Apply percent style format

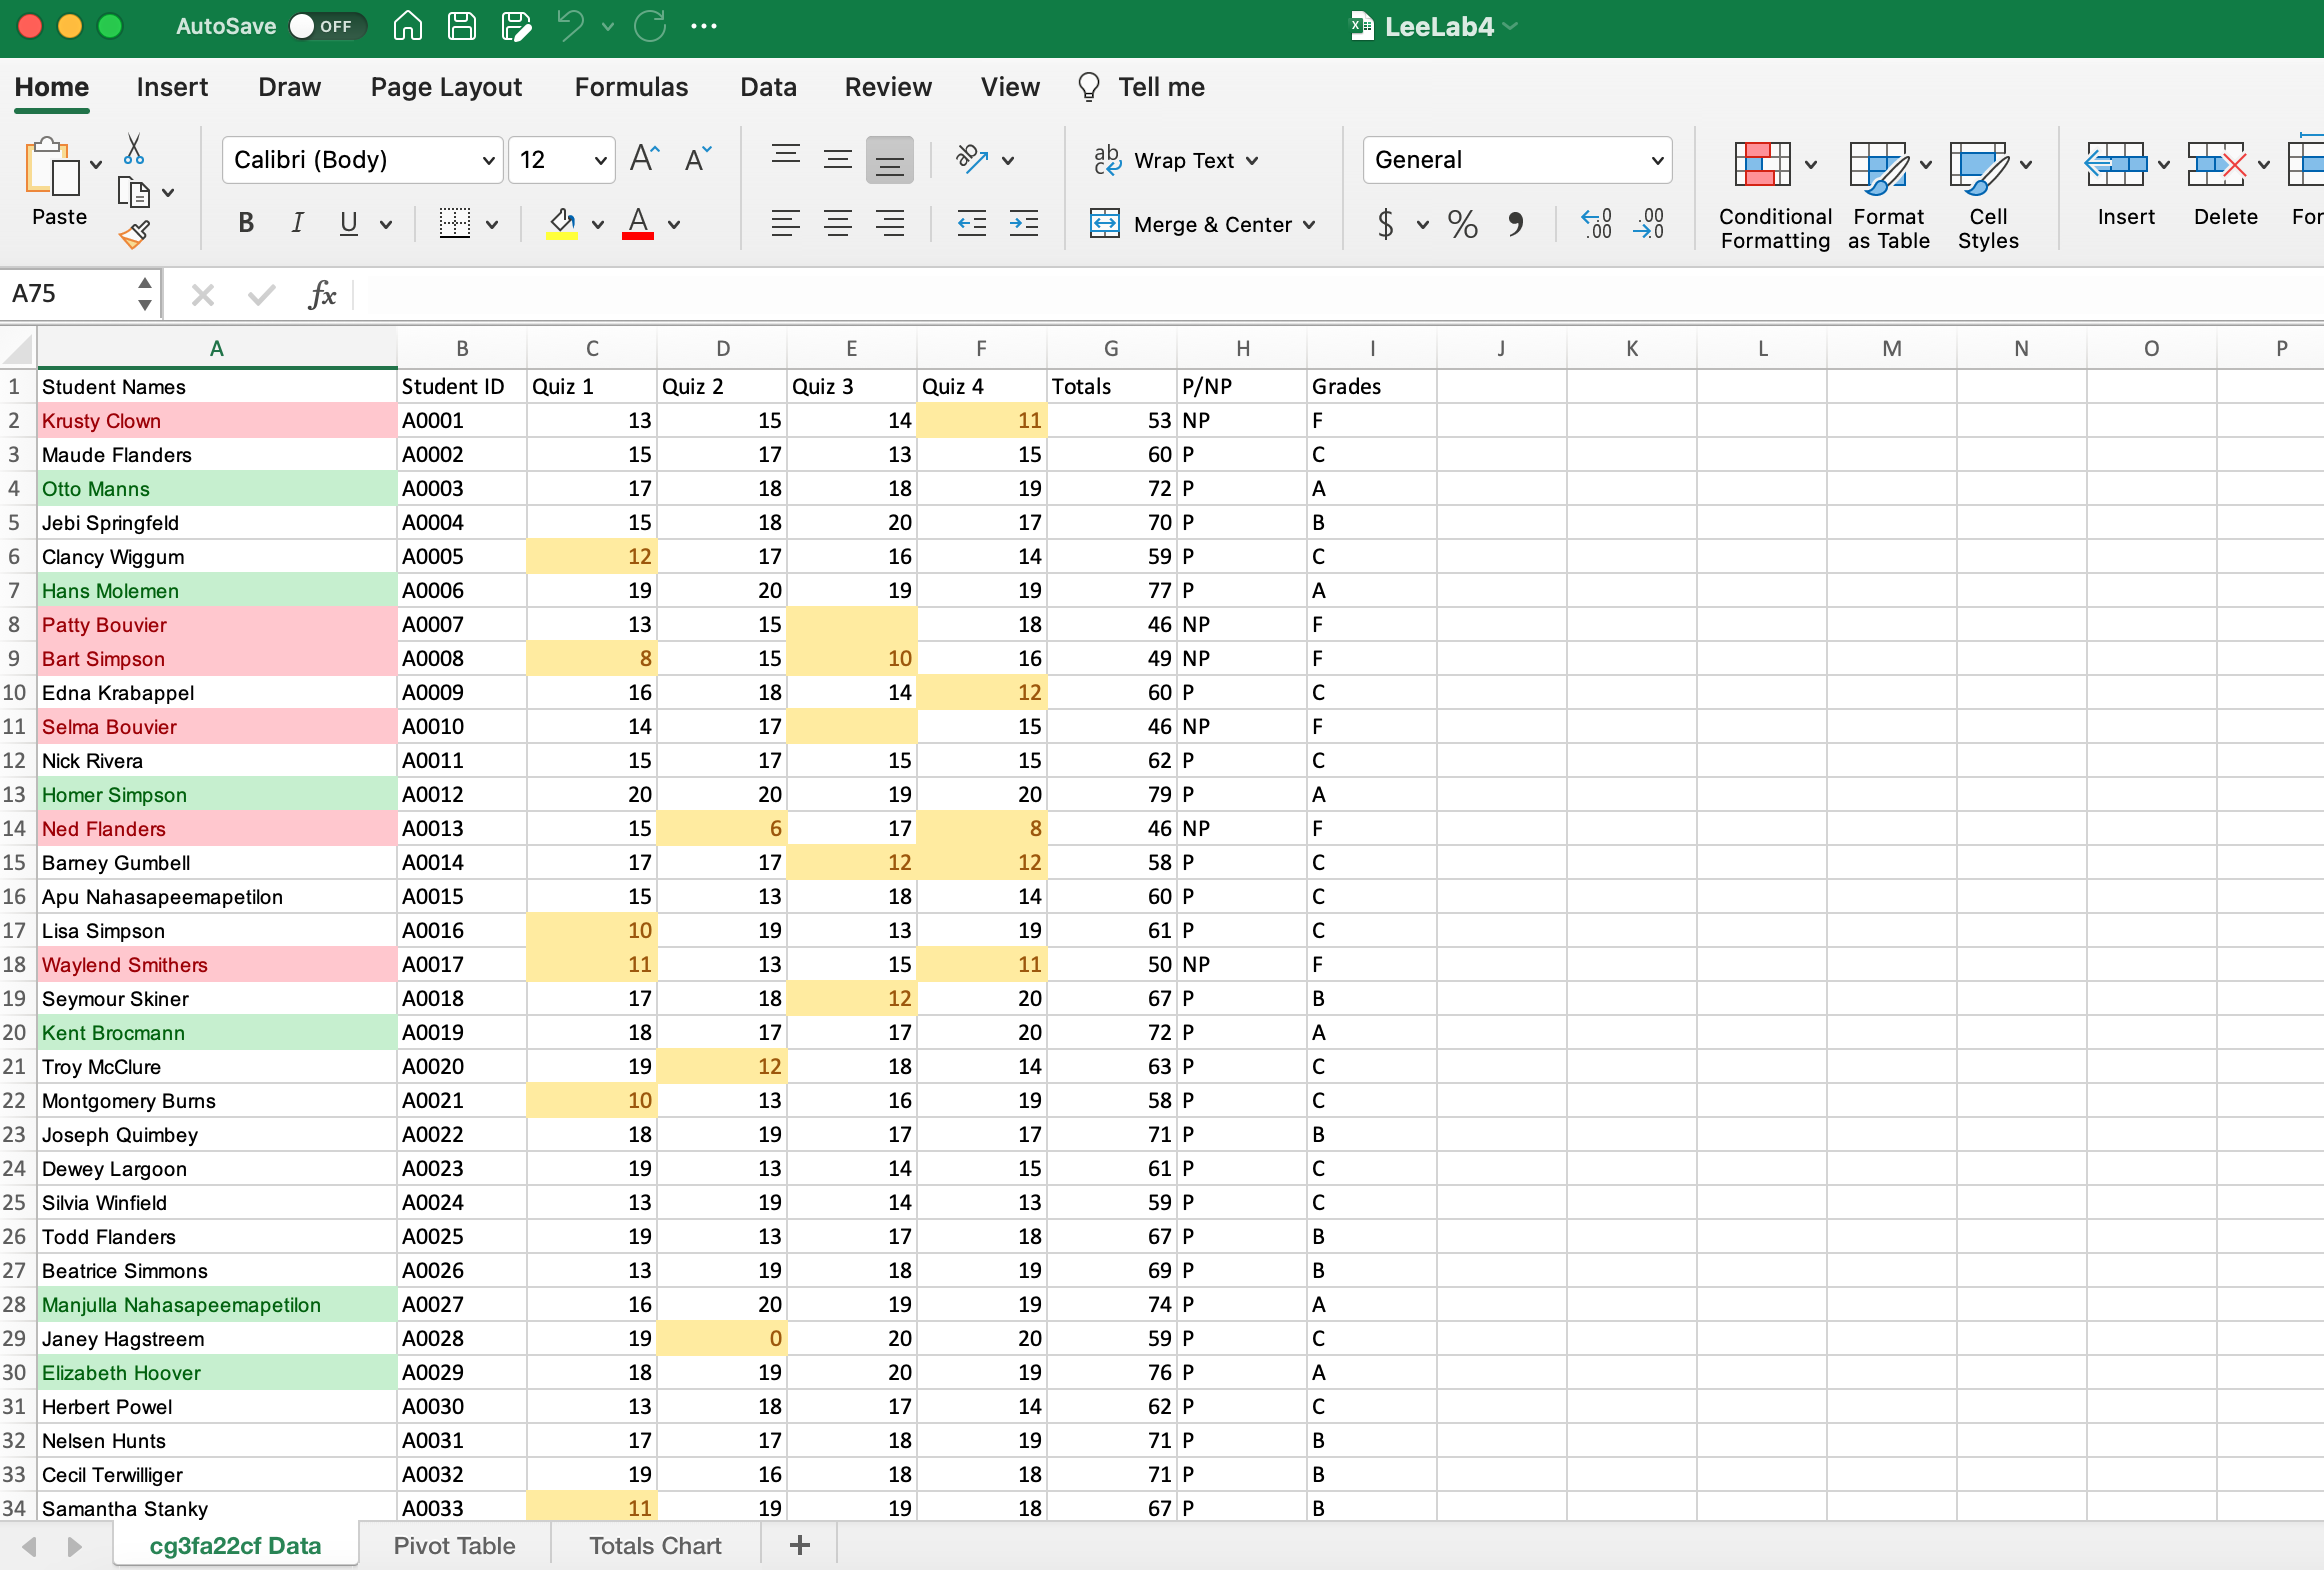pos(1463,224)
